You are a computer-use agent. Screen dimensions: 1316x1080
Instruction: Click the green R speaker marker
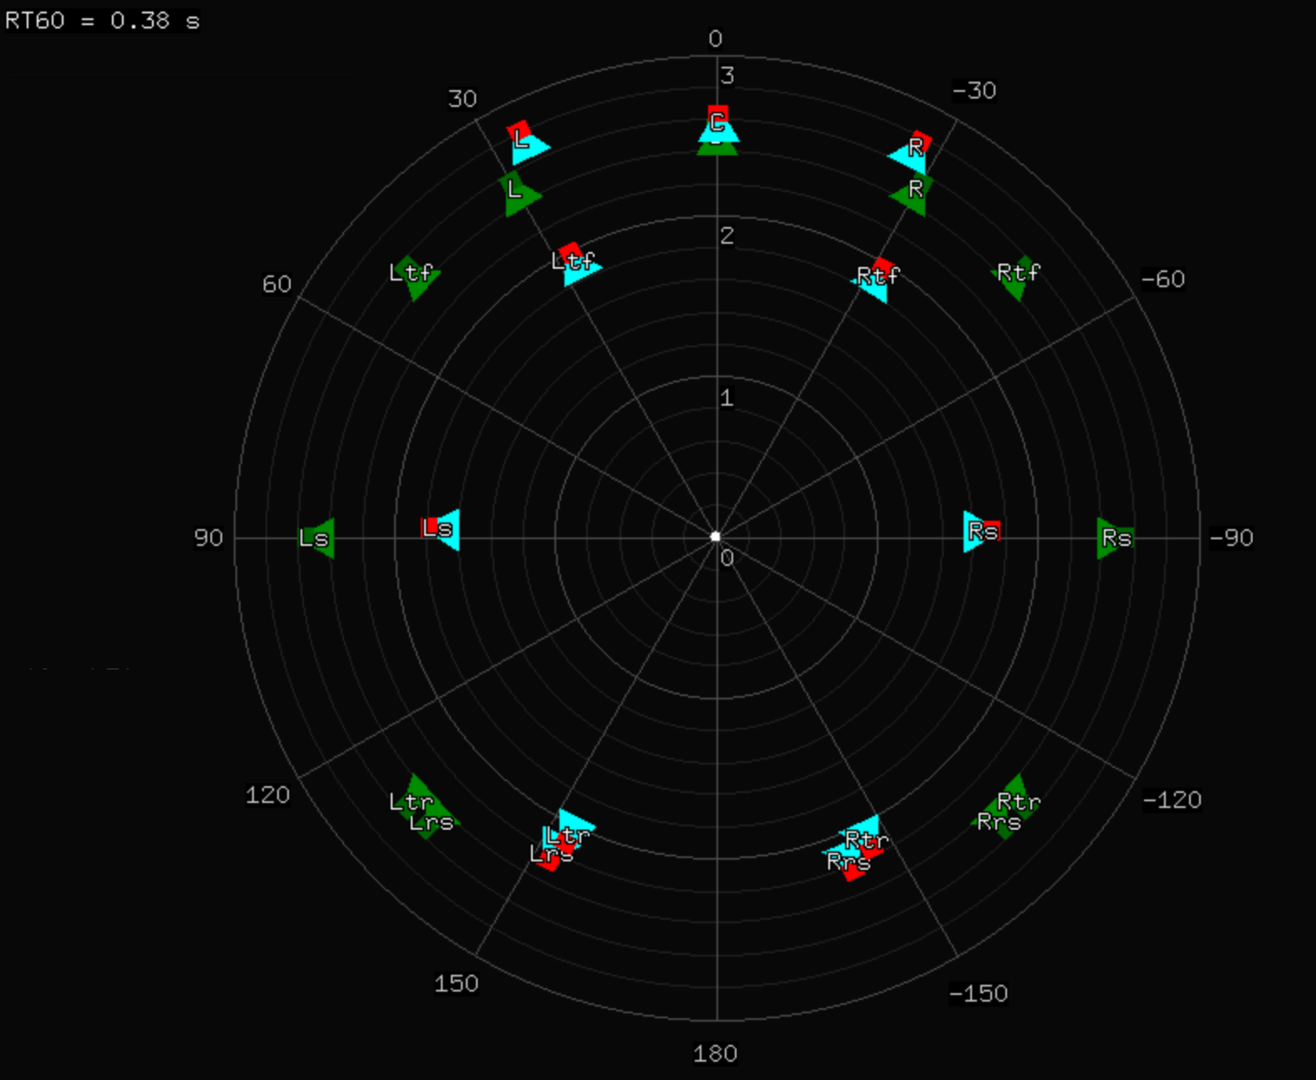point(913,193)
